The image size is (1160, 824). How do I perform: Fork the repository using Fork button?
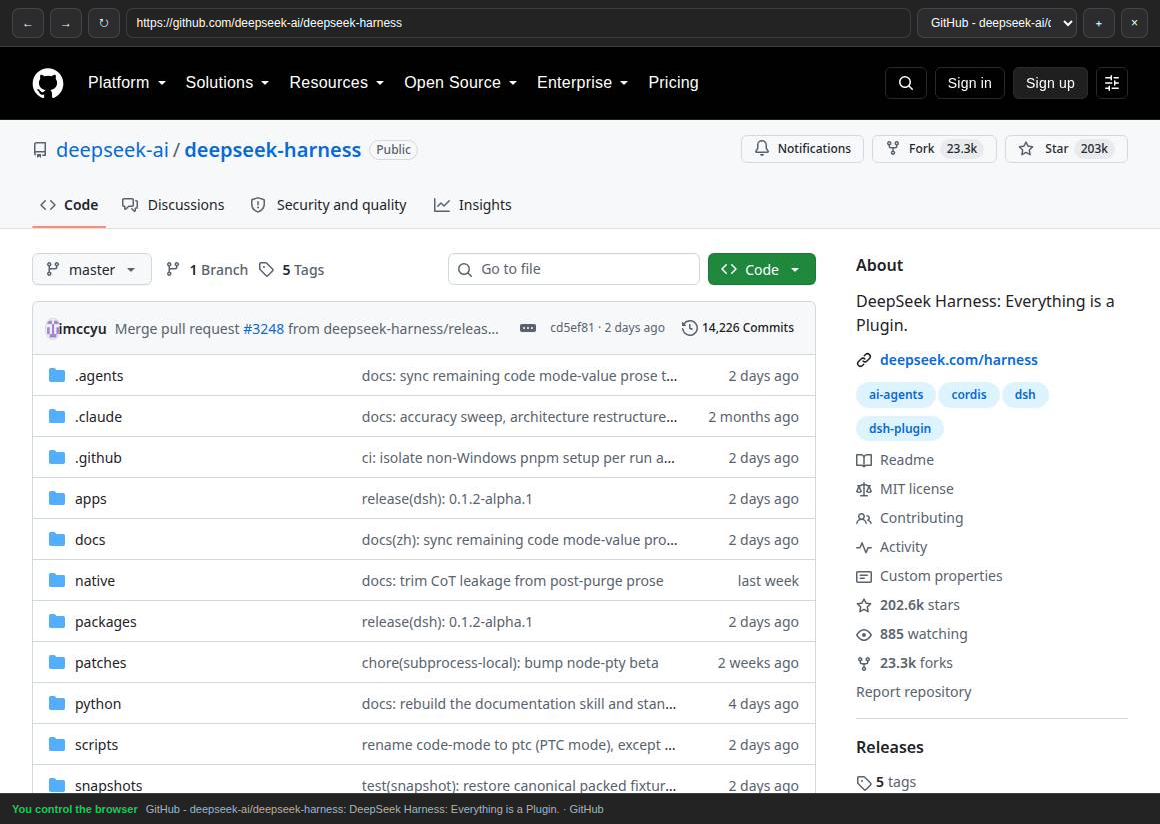pyautogui.click(x=934, y=149)
